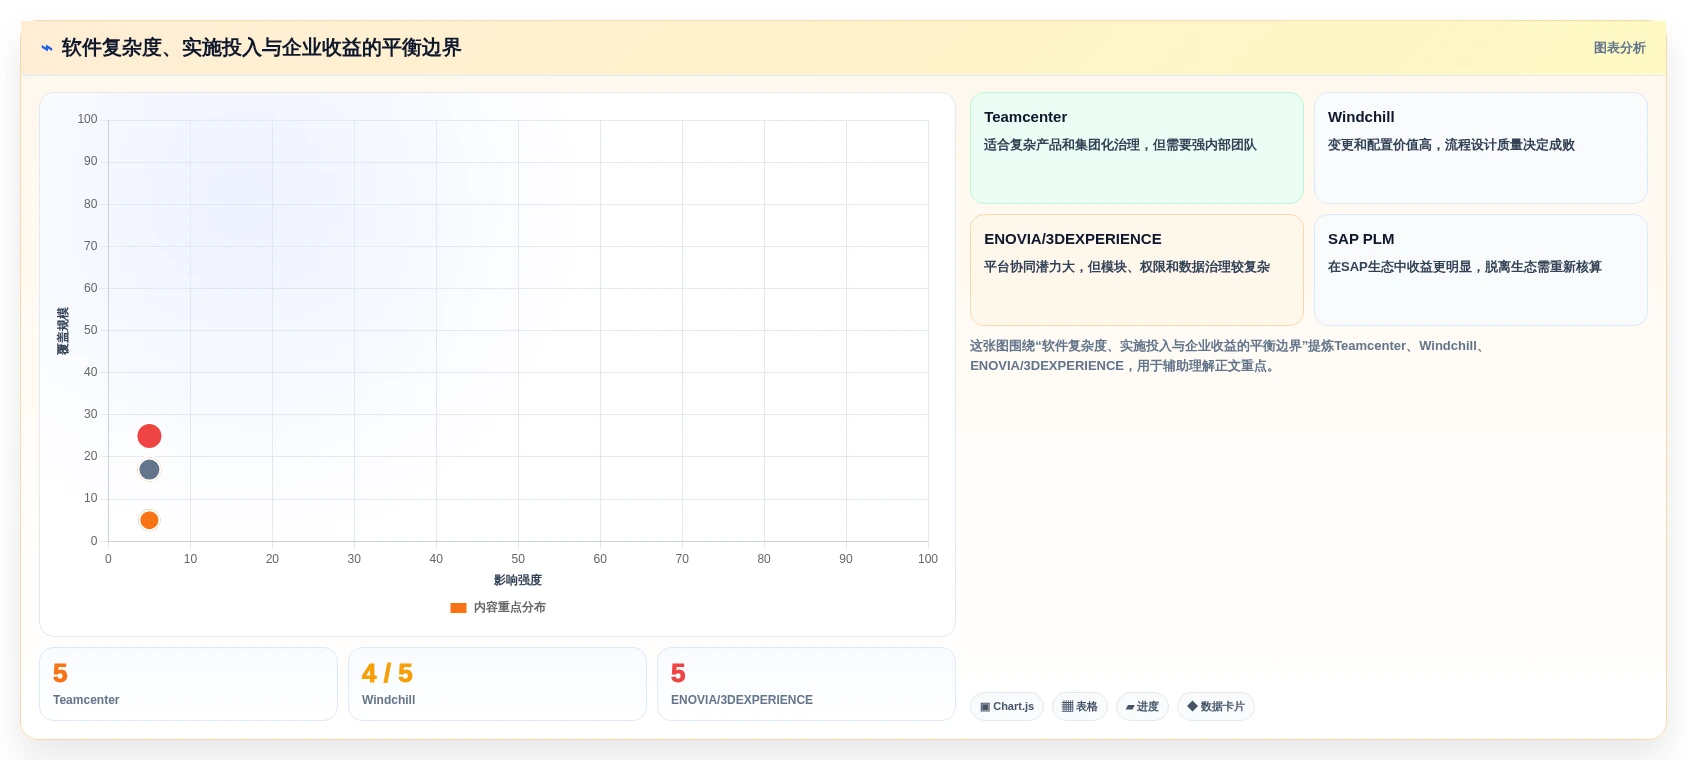
Task: Select the Teamcenter stat card showing 5
Action: point(188,684)
